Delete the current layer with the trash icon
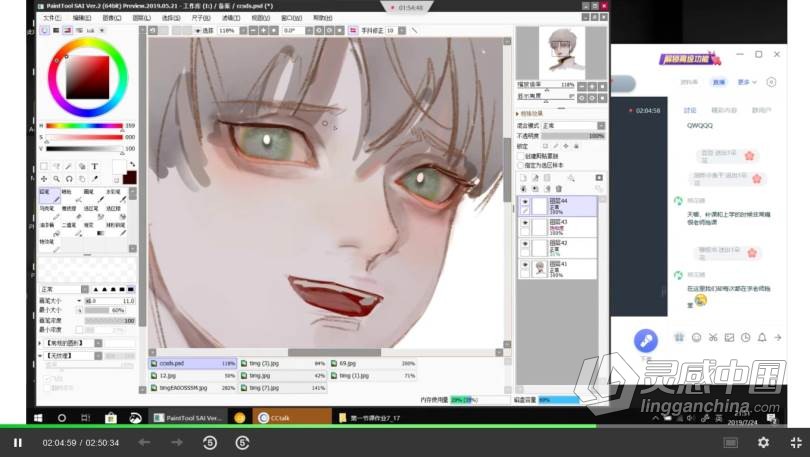 click(558, 189)
